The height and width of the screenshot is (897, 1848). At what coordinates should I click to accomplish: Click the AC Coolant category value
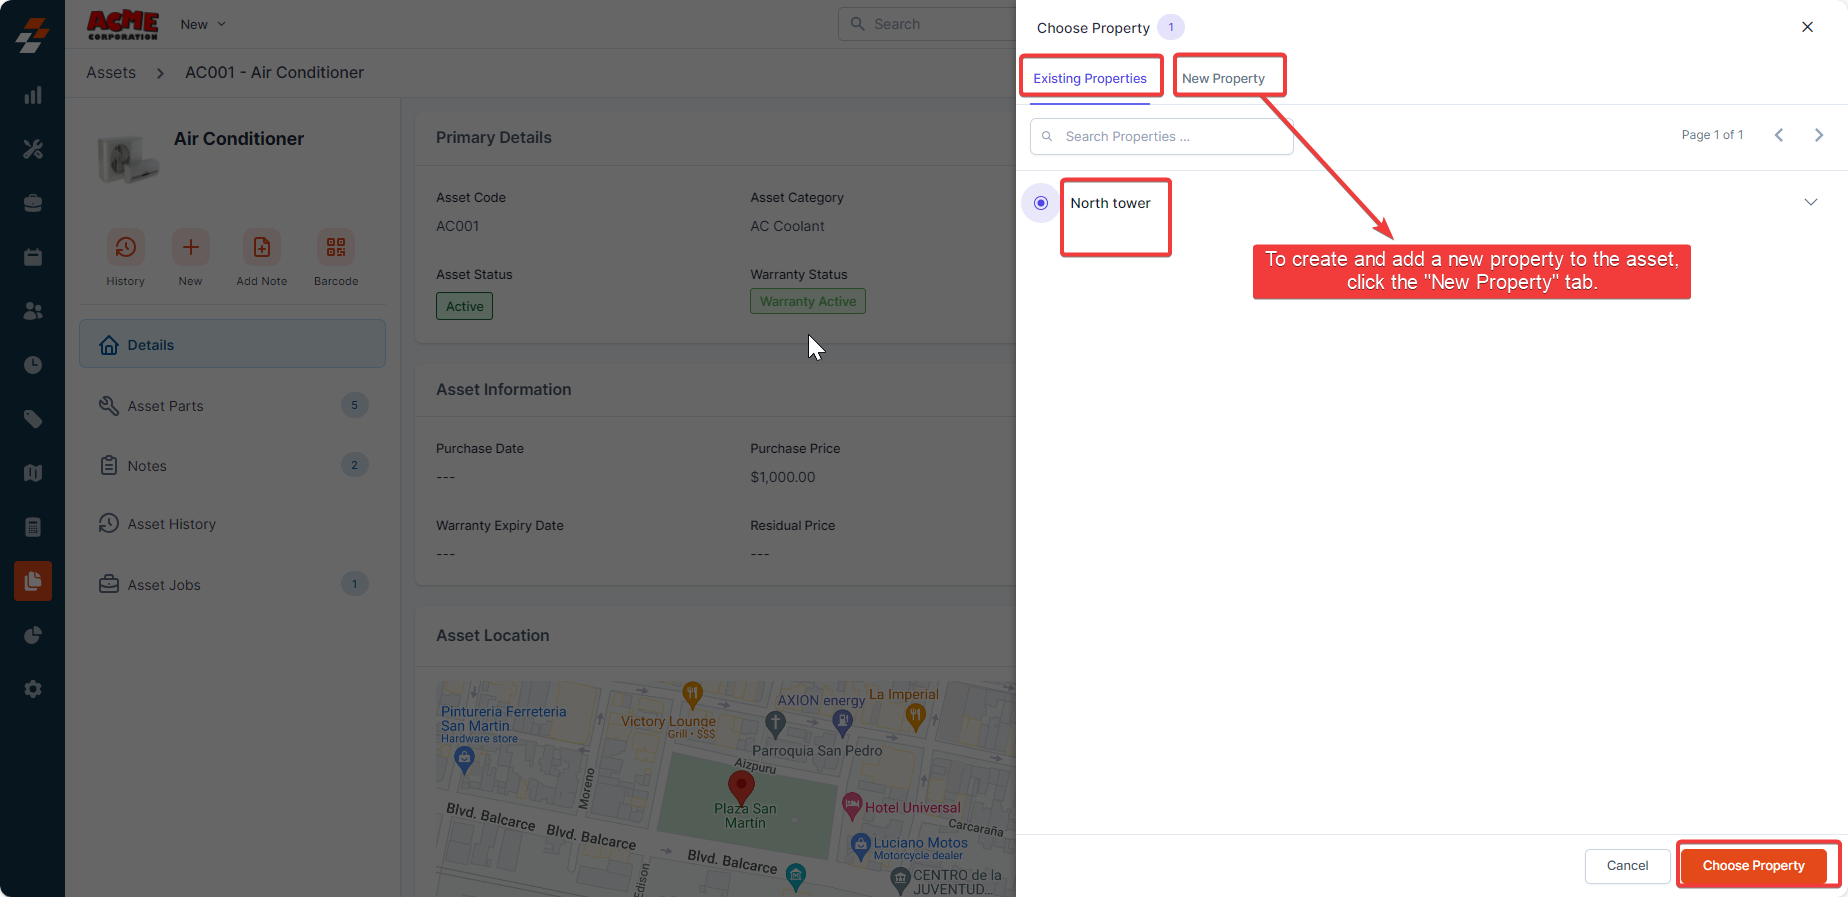pyautogui.click(x=787, y=226)
